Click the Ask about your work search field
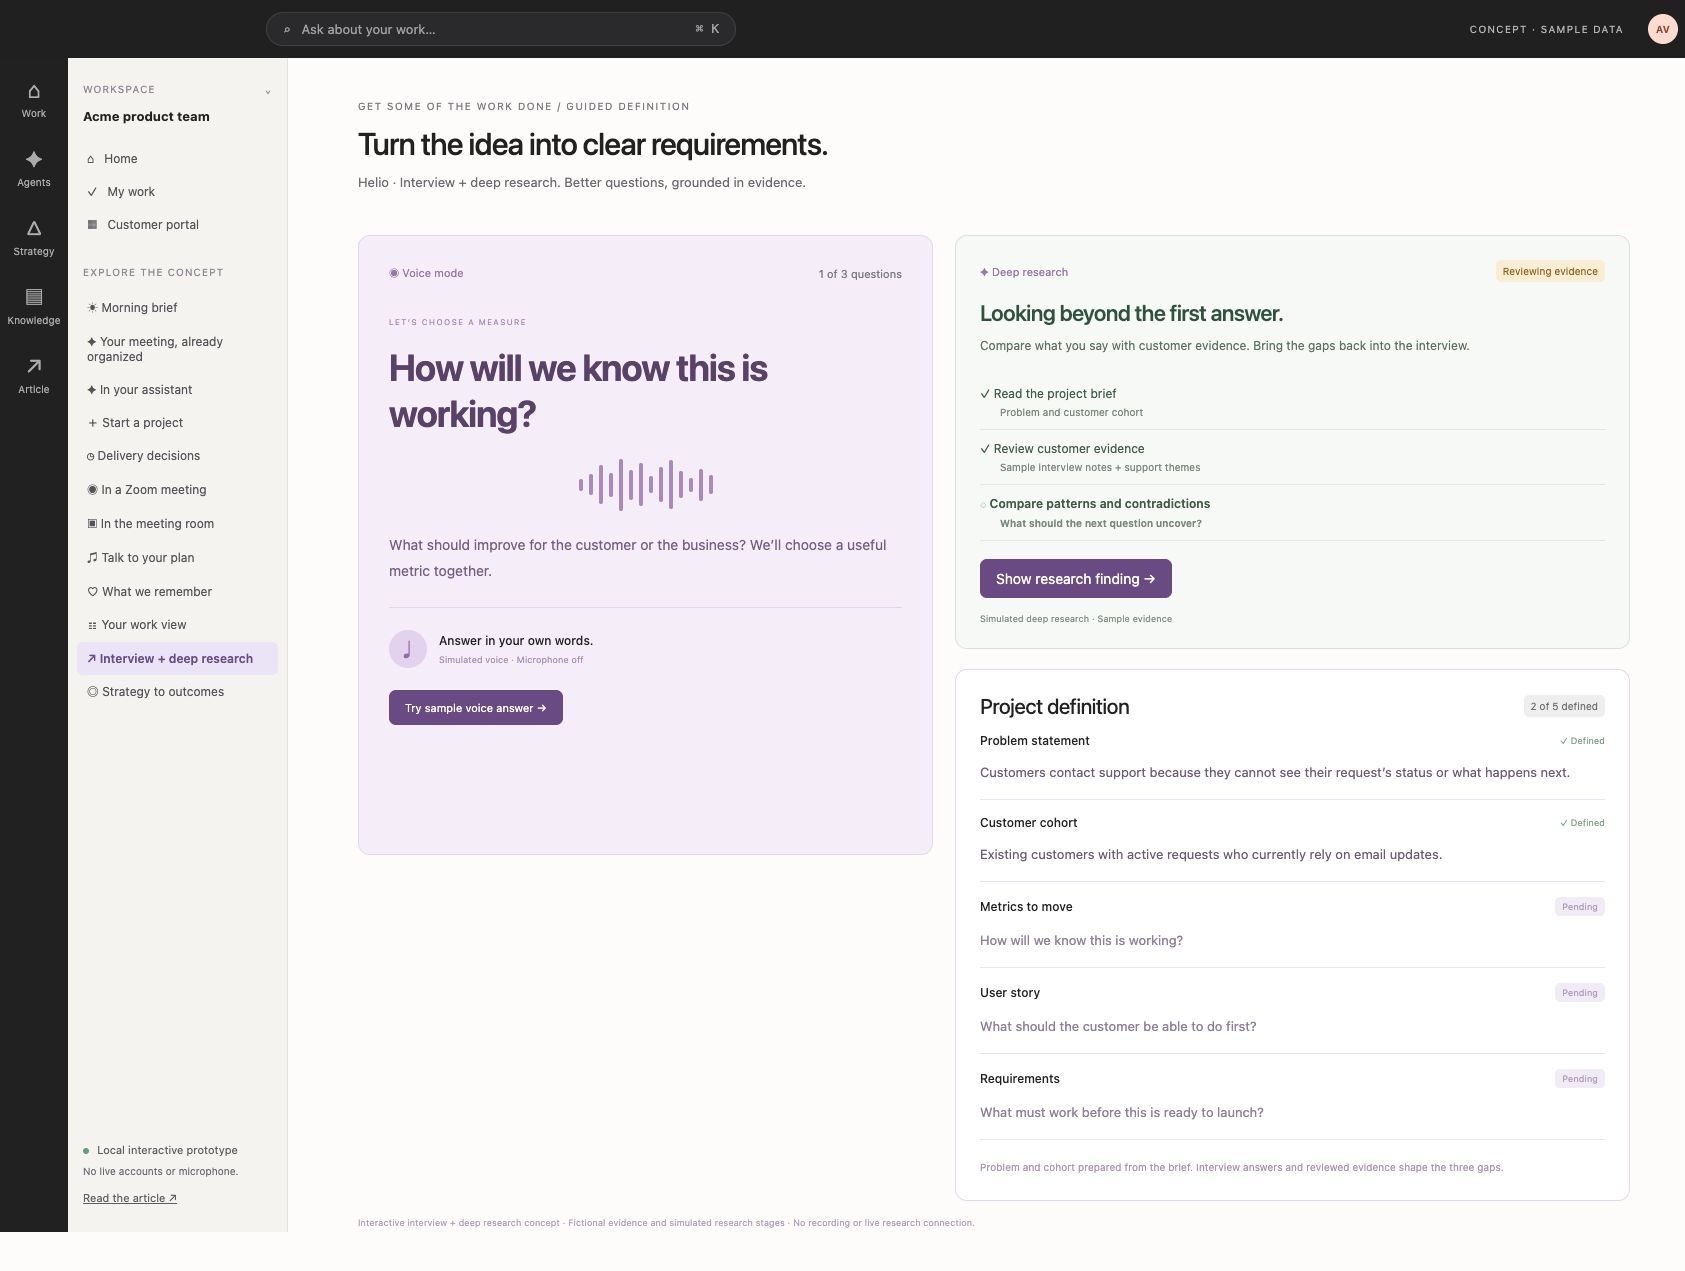Viewport: 1685px width, 1271px height. click(x=500, y=29)
